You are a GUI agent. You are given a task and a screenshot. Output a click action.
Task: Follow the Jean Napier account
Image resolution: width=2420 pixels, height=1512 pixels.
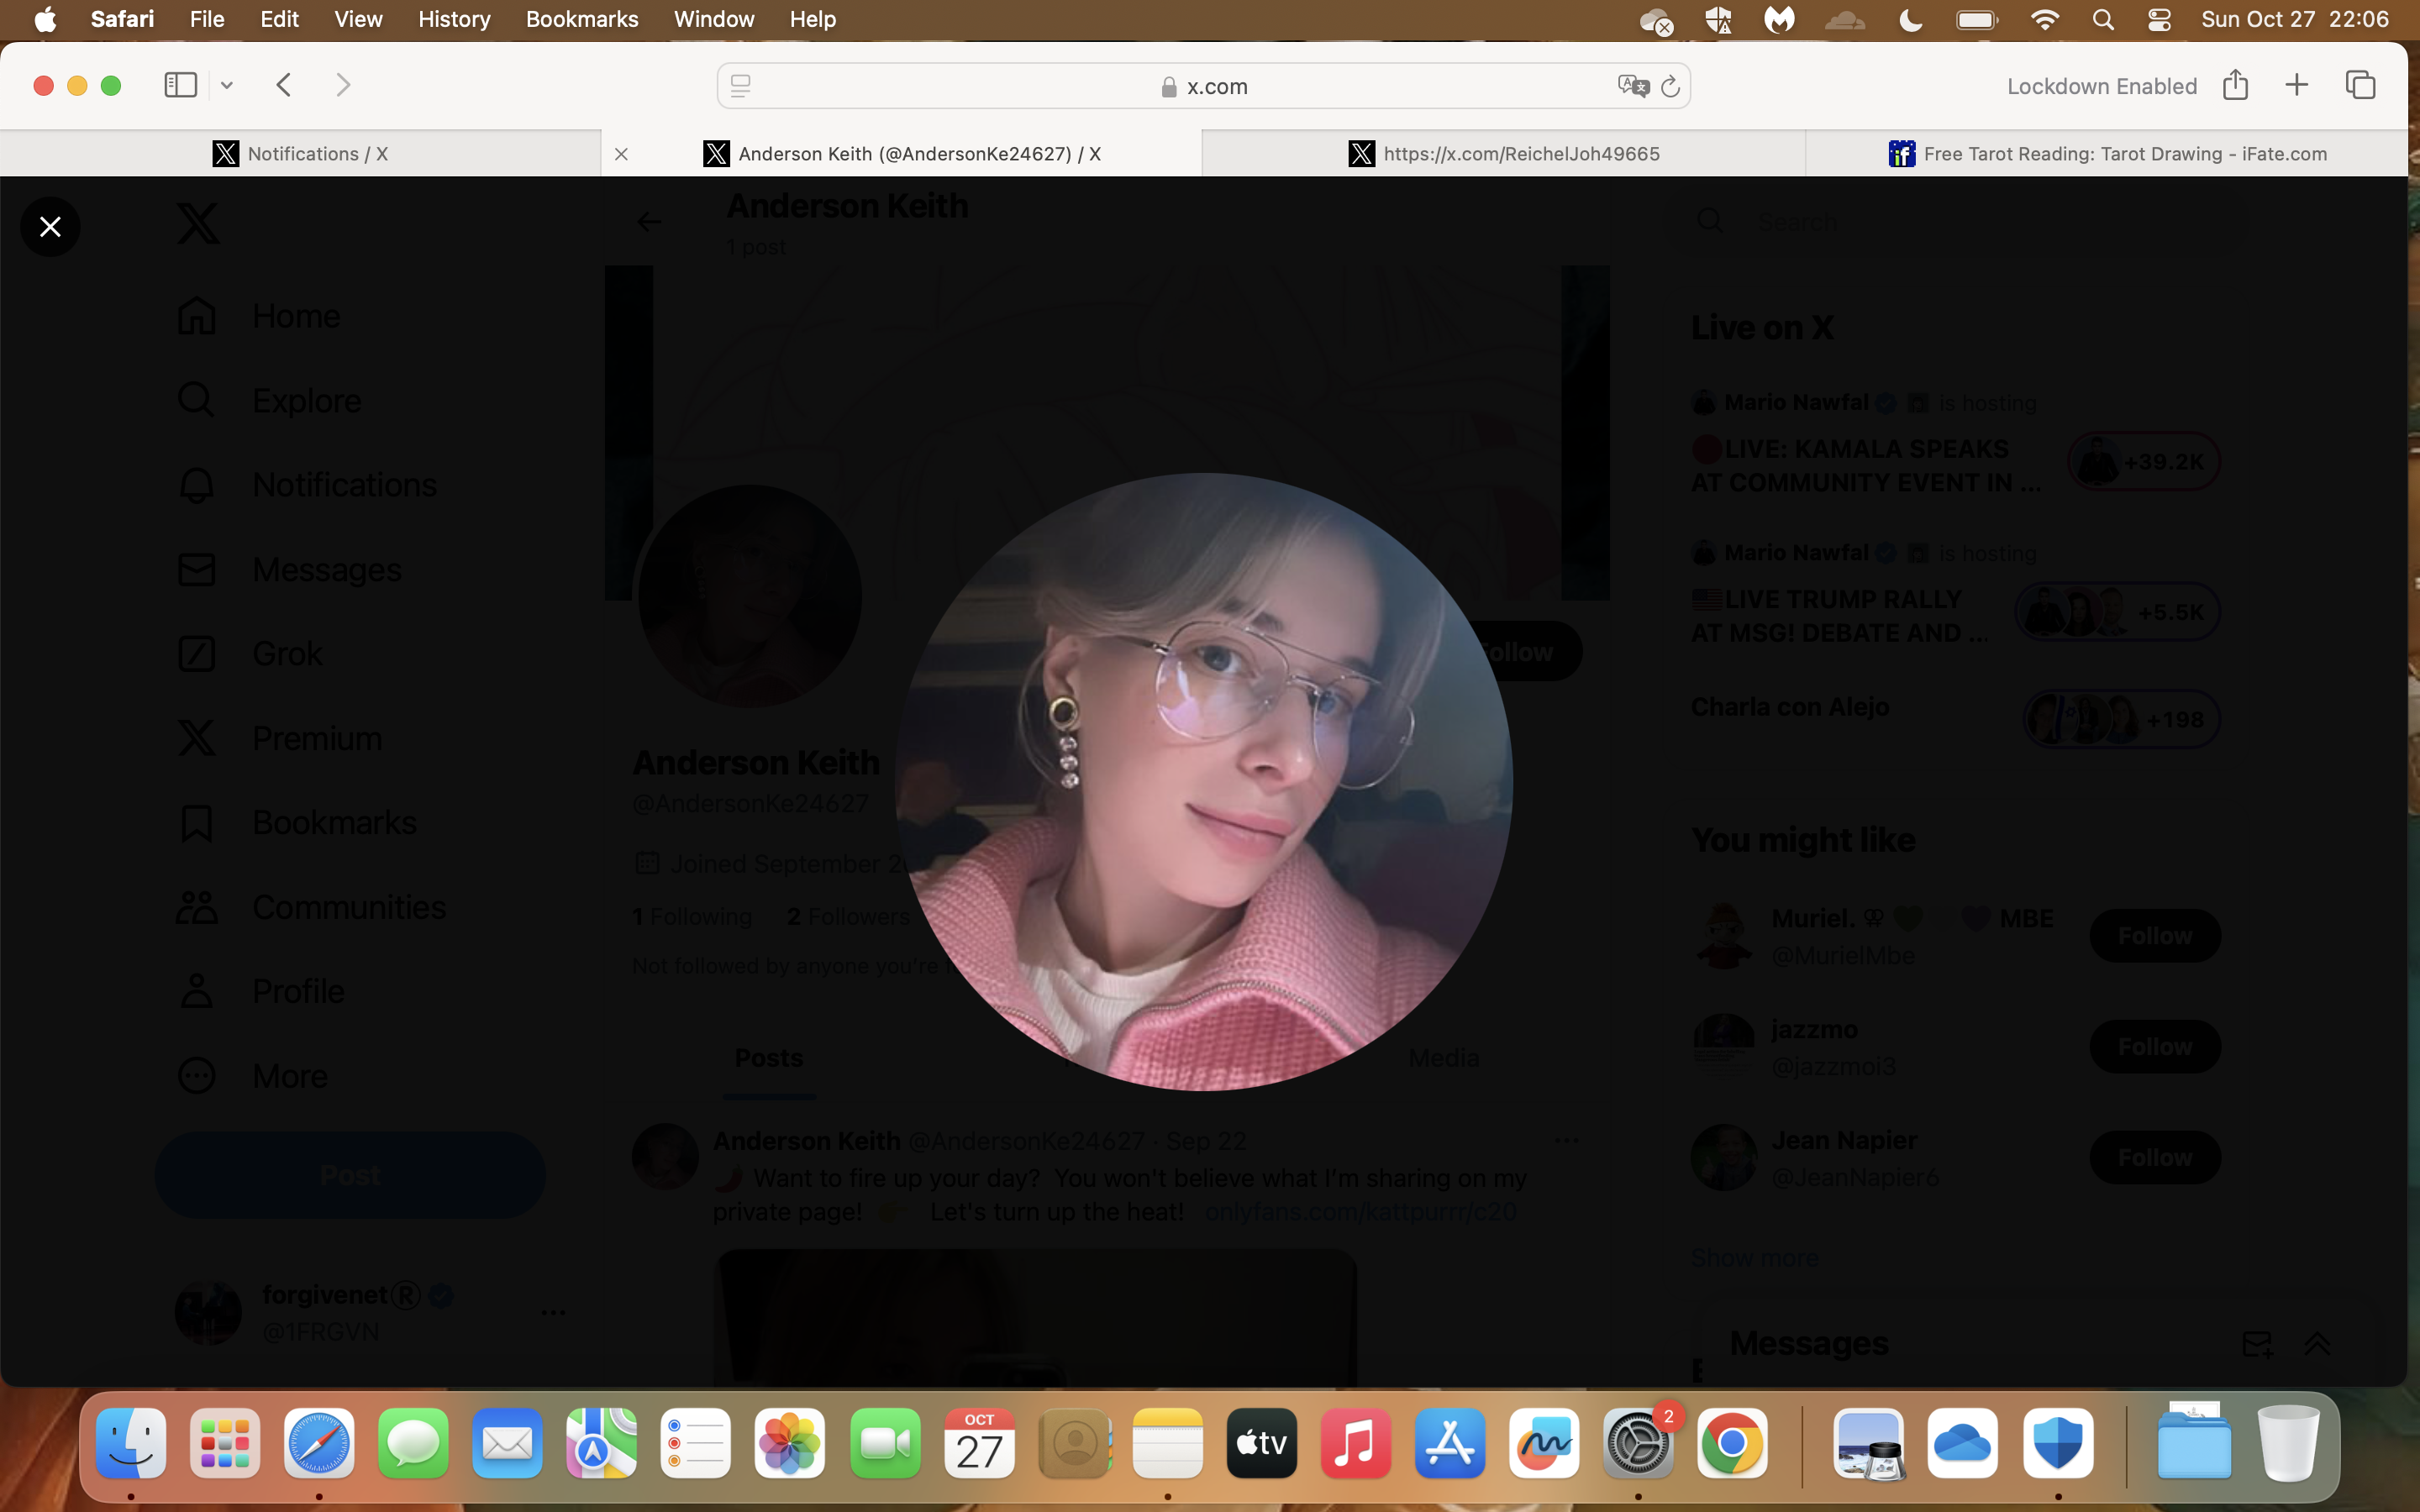[2155, 1158]
